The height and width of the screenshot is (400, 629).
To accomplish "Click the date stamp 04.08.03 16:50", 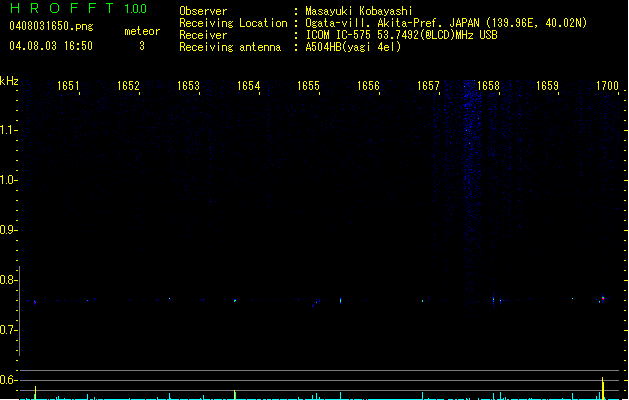I will tap(51, 46).
